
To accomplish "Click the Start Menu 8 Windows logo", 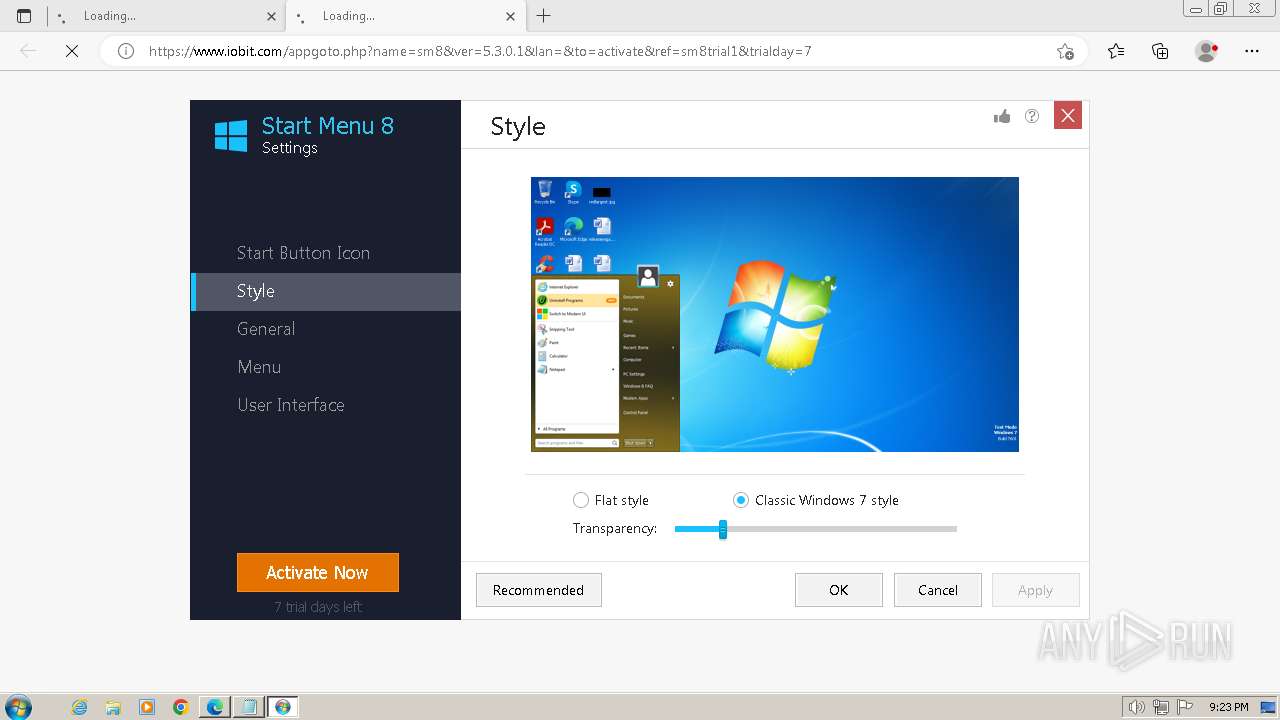I will tap(231, 135).
